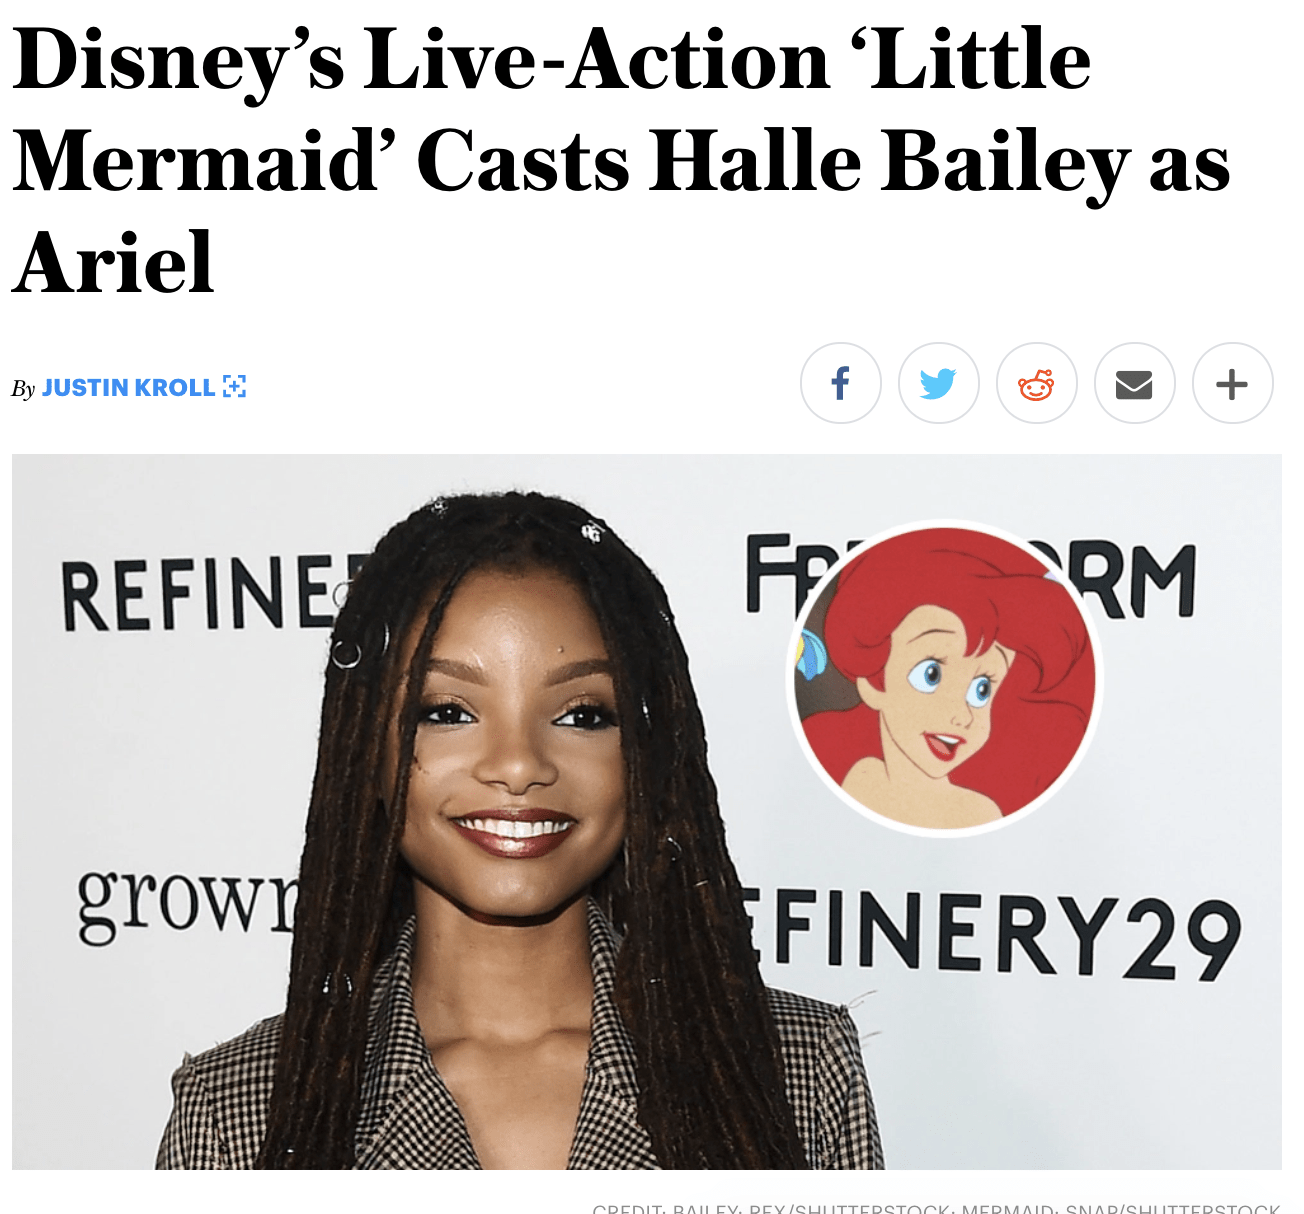Click 'Disney's' at start of headline

(178, 62)
